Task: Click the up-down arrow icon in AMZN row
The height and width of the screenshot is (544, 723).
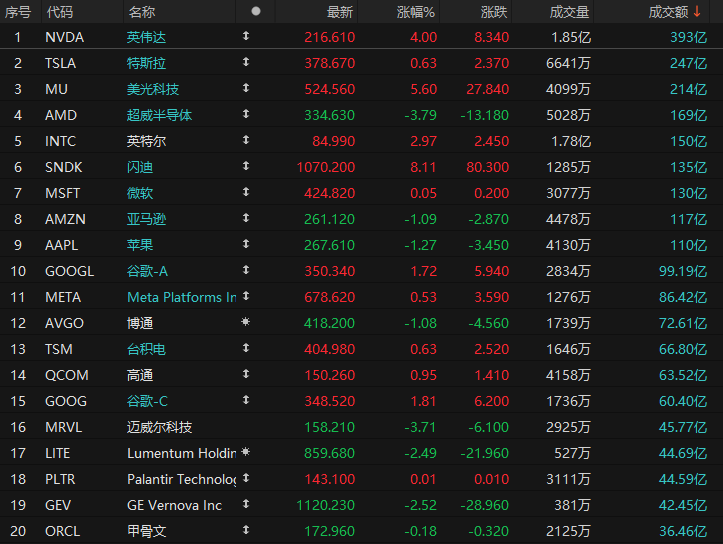Action: tap(246, 218)
